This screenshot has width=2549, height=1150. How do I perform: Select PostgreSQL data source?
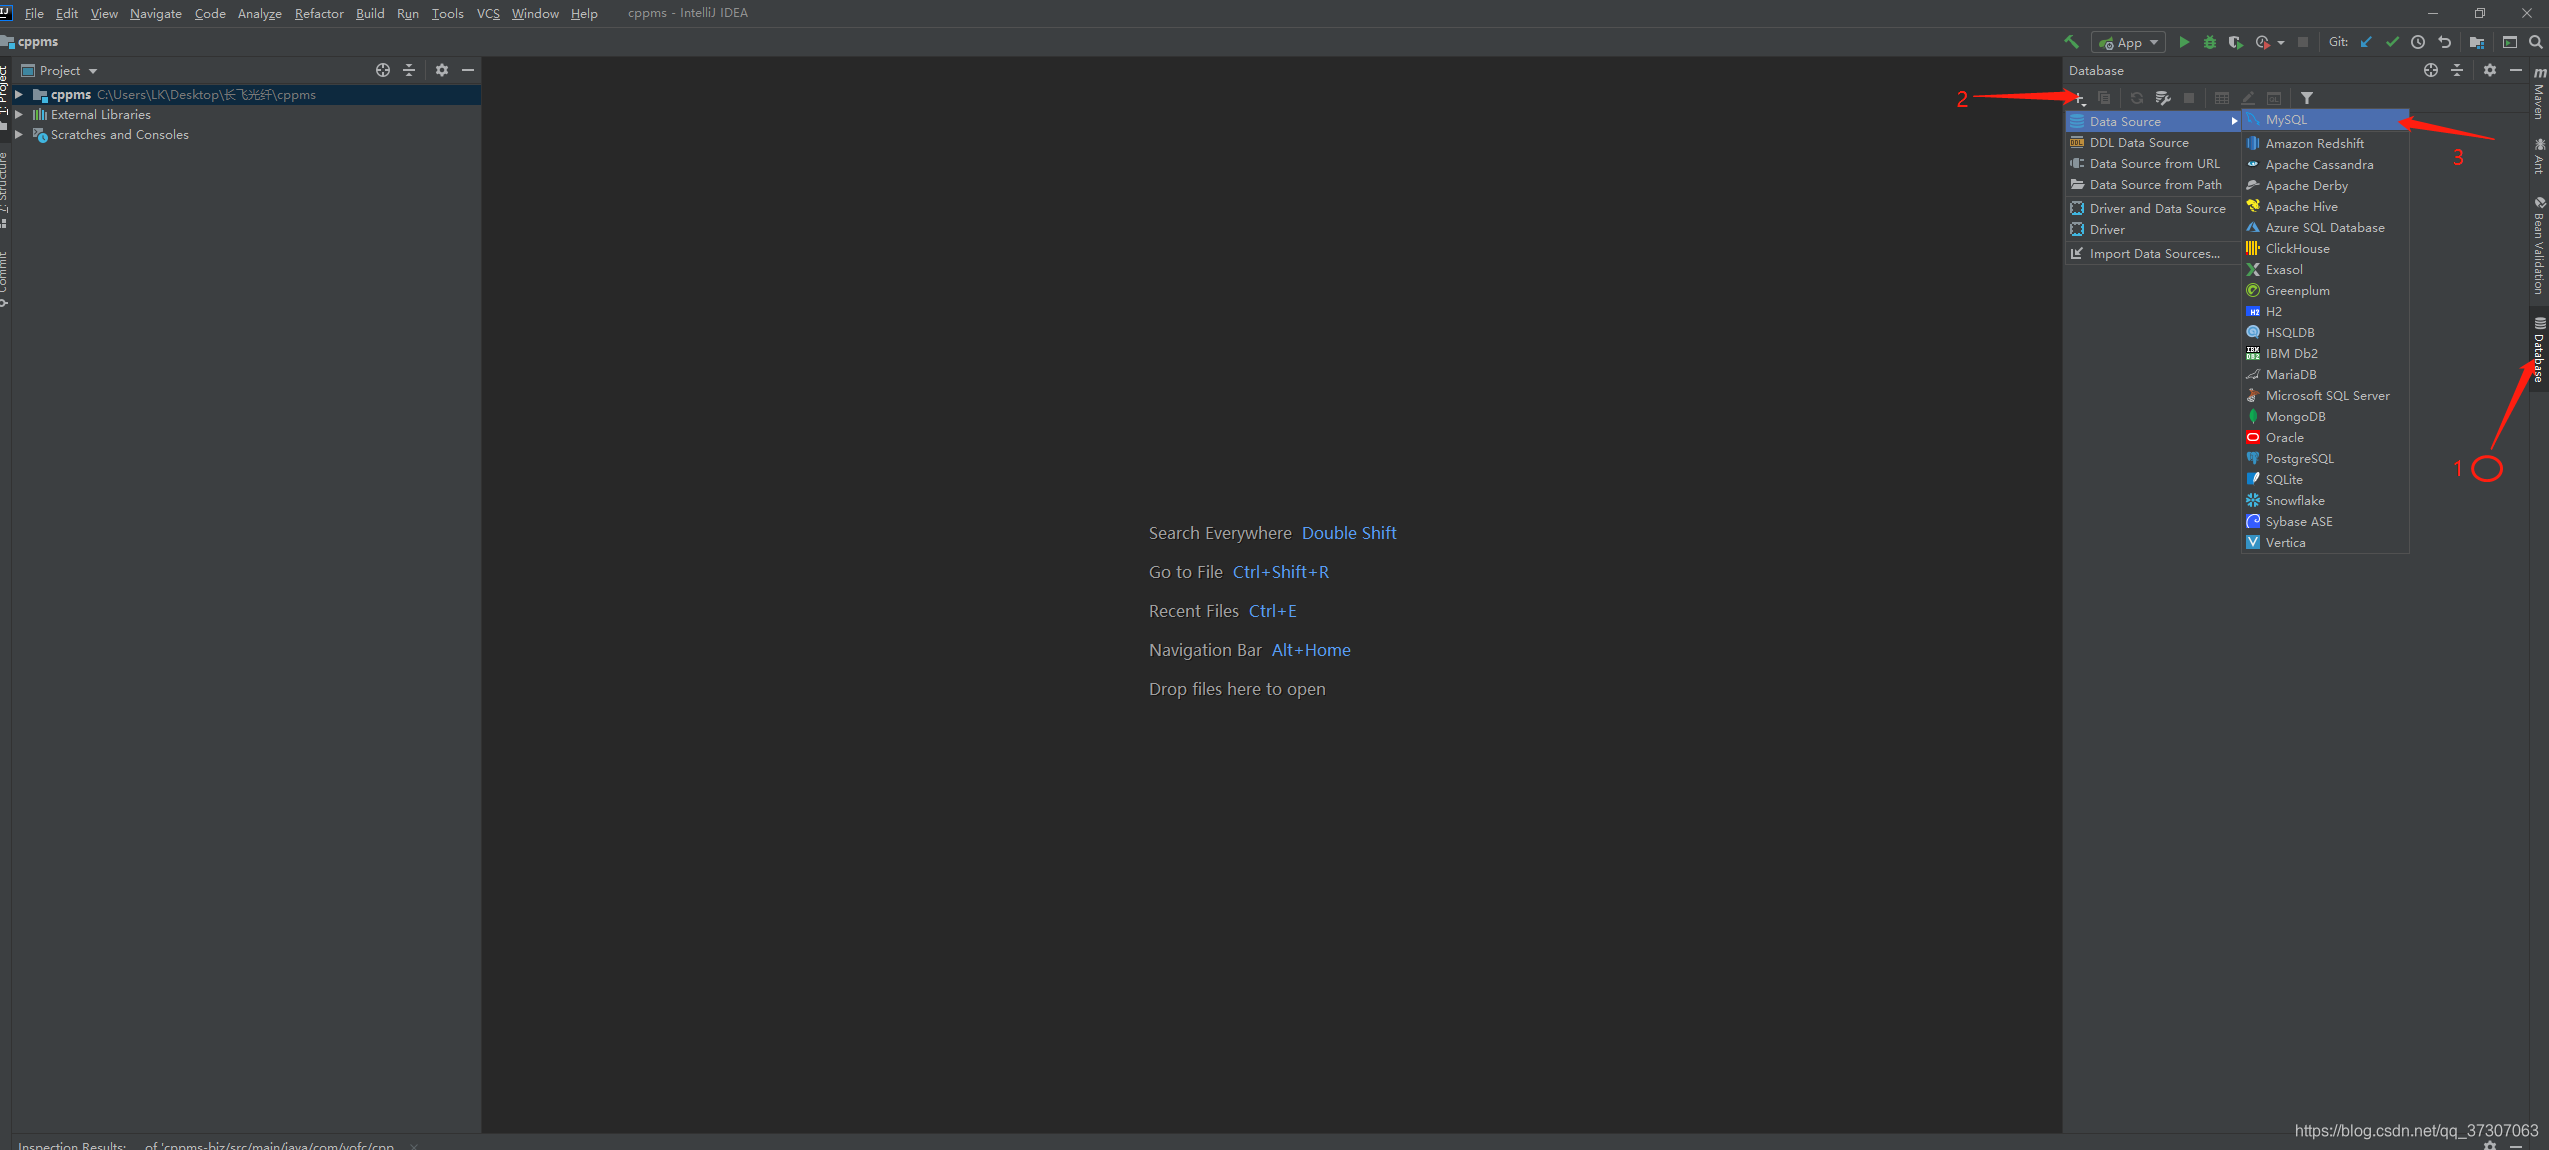(2299, 459)
